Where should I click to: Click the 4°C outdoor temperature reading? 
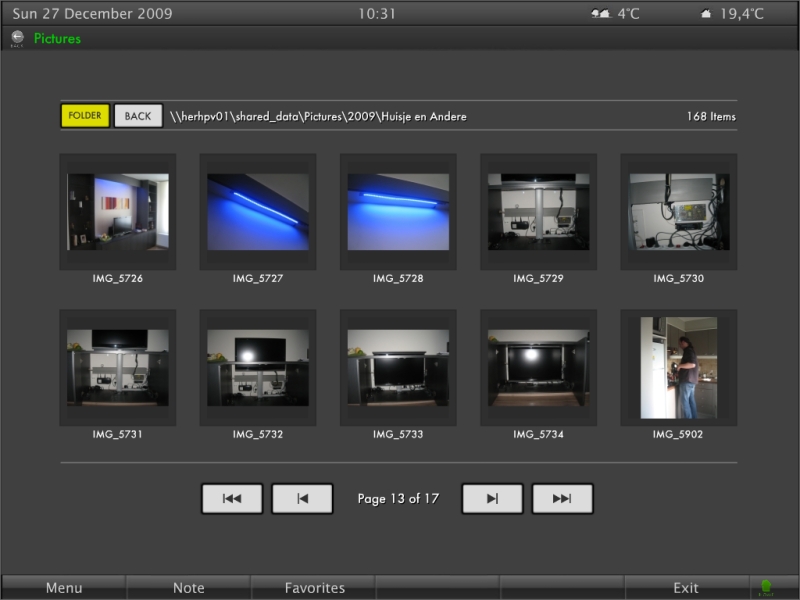click(628, 14)
